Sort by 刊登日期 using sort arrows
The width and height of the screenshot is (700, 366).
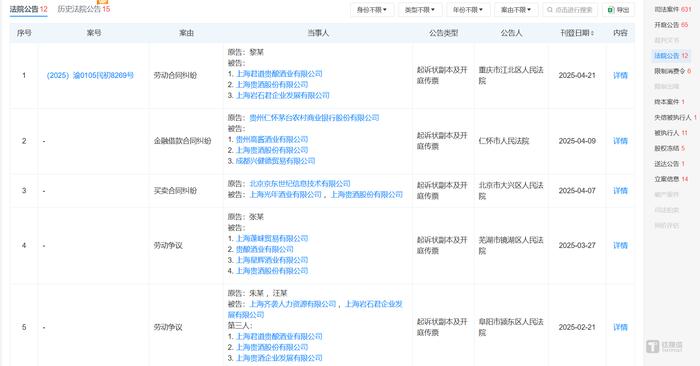pos(592,33)
